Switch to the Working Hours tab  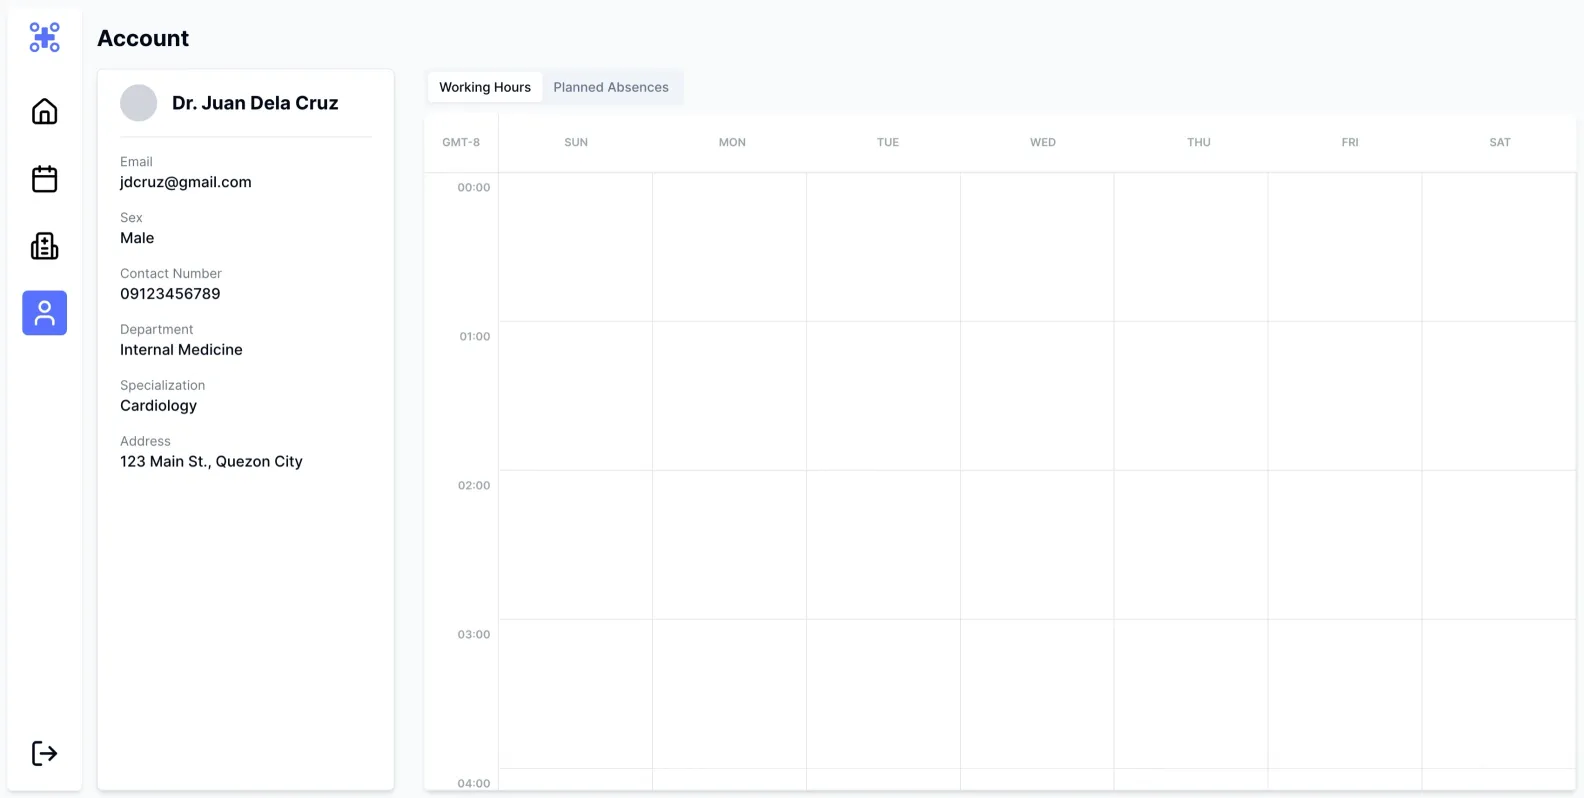(485, 87)
